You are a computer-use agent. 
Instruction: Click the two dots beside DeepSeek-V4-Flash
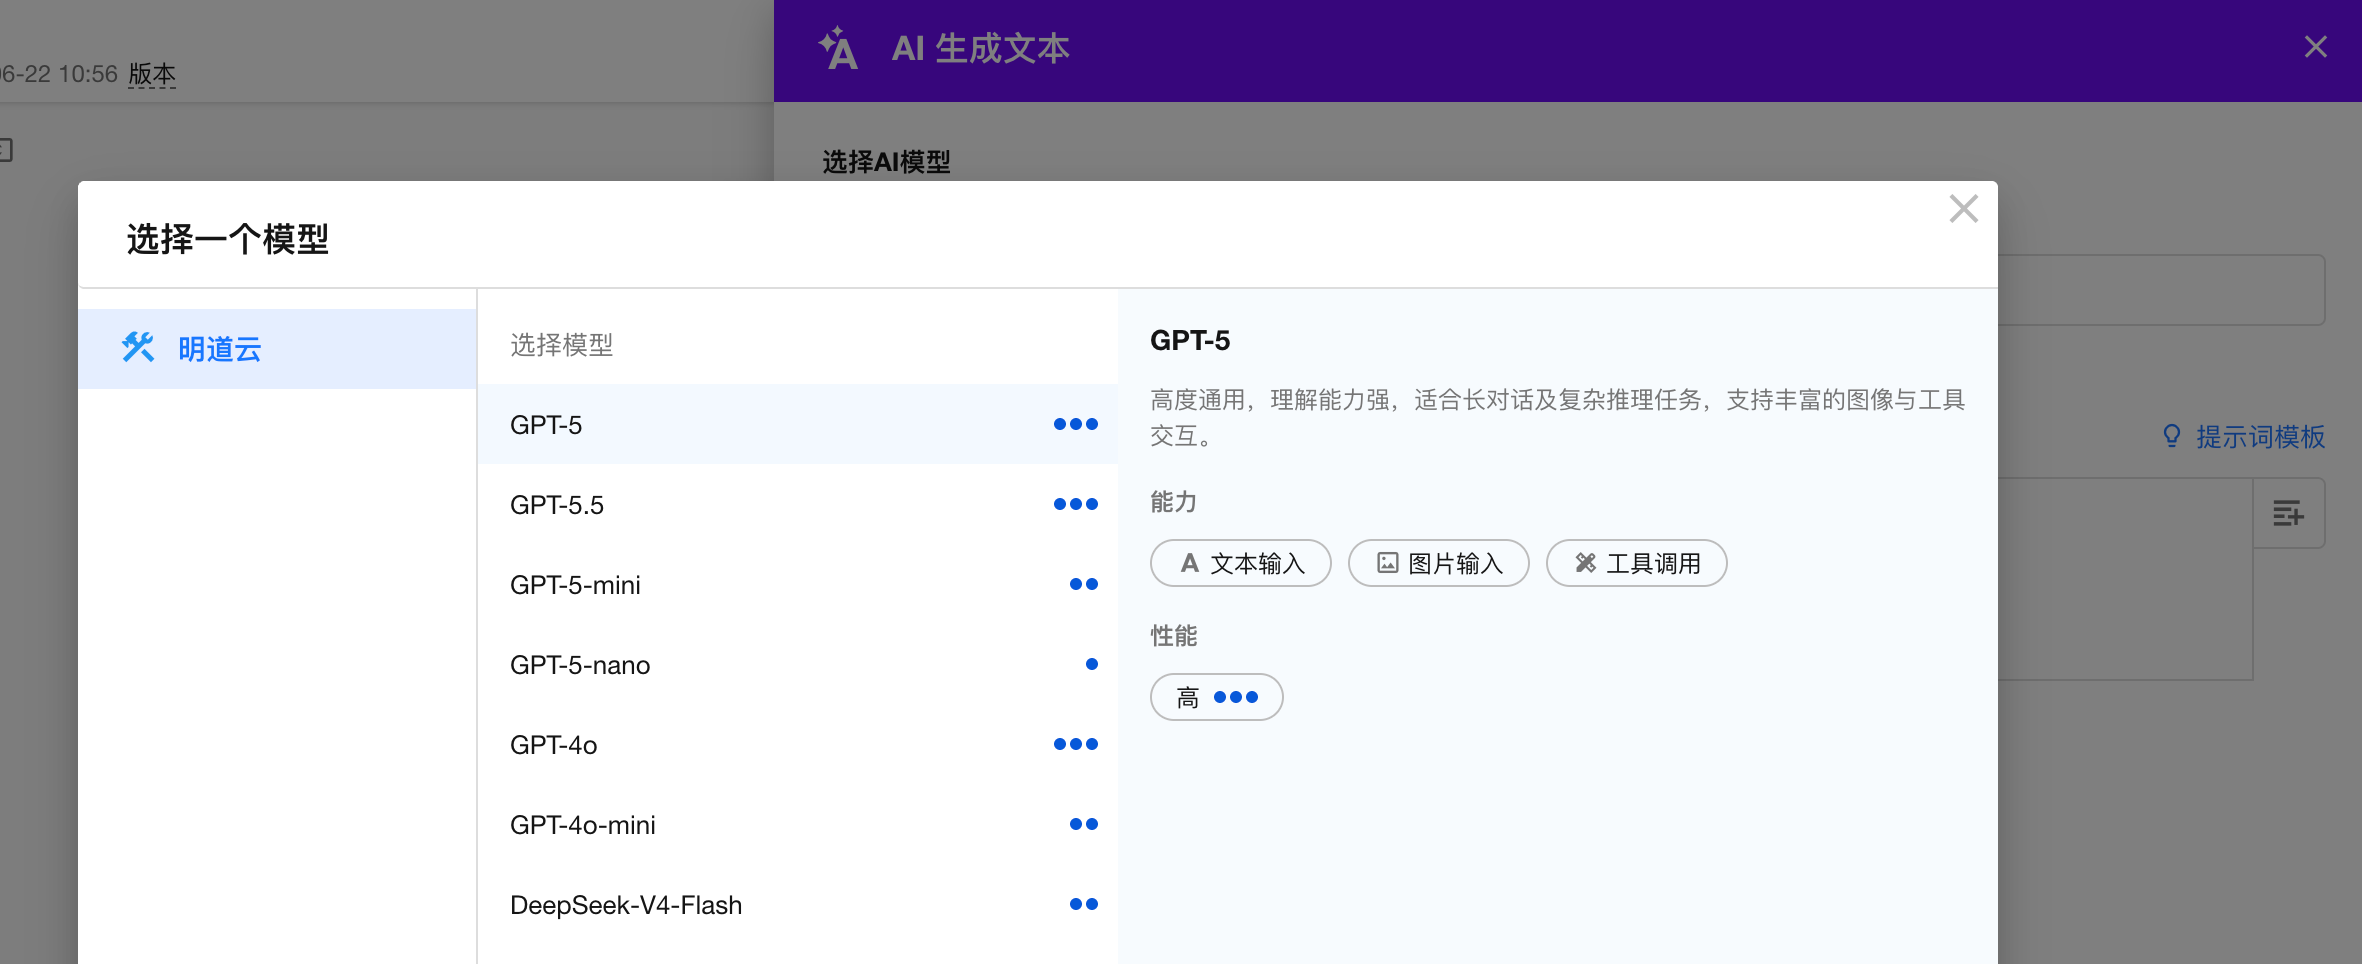tap(1084, 904)
